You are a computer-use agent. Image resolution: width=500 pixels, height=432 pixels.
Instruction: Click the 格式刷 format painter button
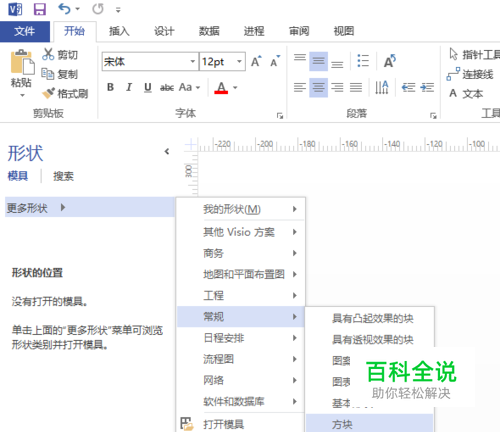pos(65,94)
